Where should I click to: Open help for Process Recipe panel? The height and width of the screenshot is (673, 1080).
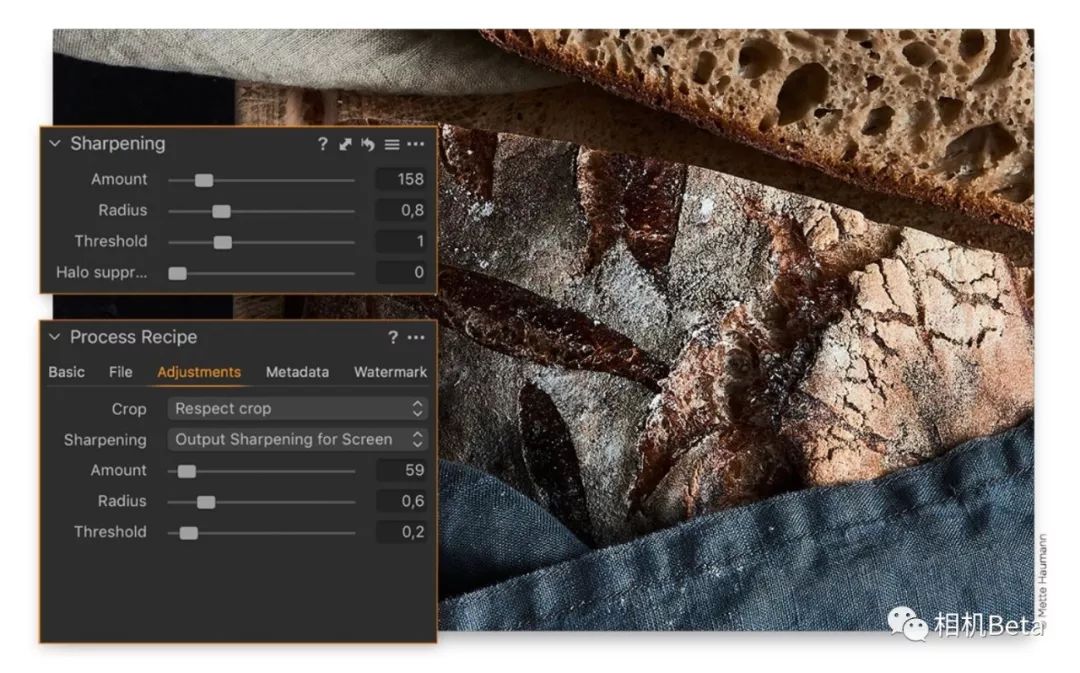pyautogui.click(x=393, y=338)
